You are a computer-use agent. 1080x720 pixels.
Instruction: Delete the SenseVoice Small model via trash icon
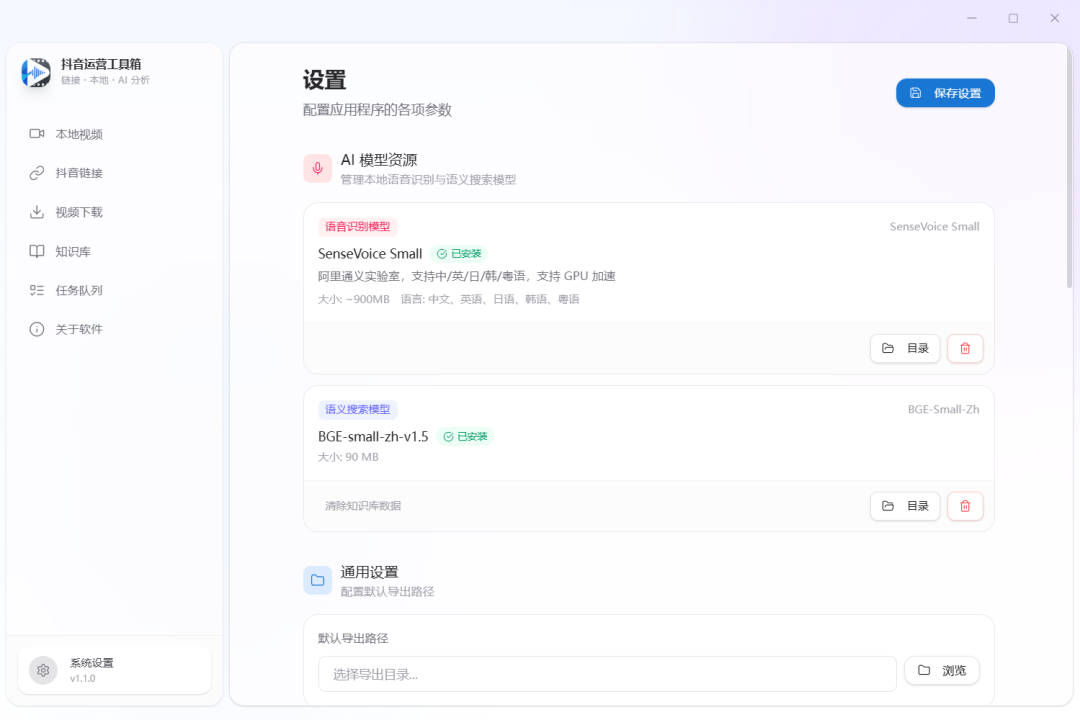[x=964, y=348]
